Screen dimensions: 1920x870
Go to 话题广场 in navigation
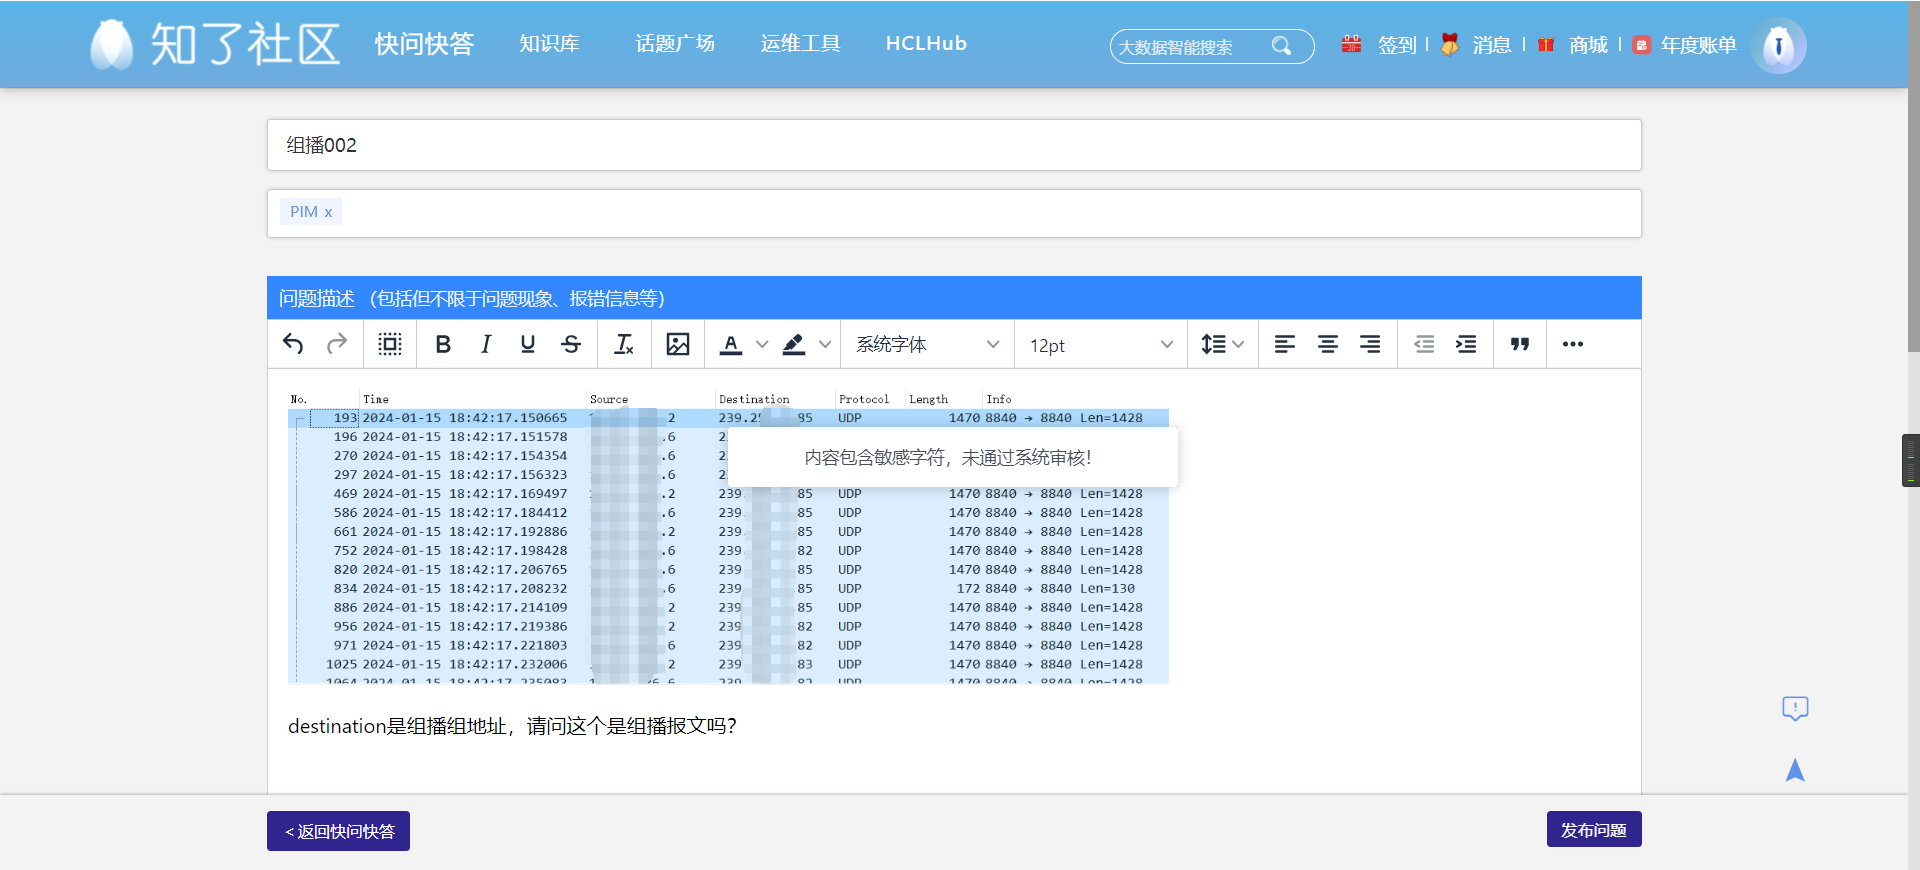point(675,44)
